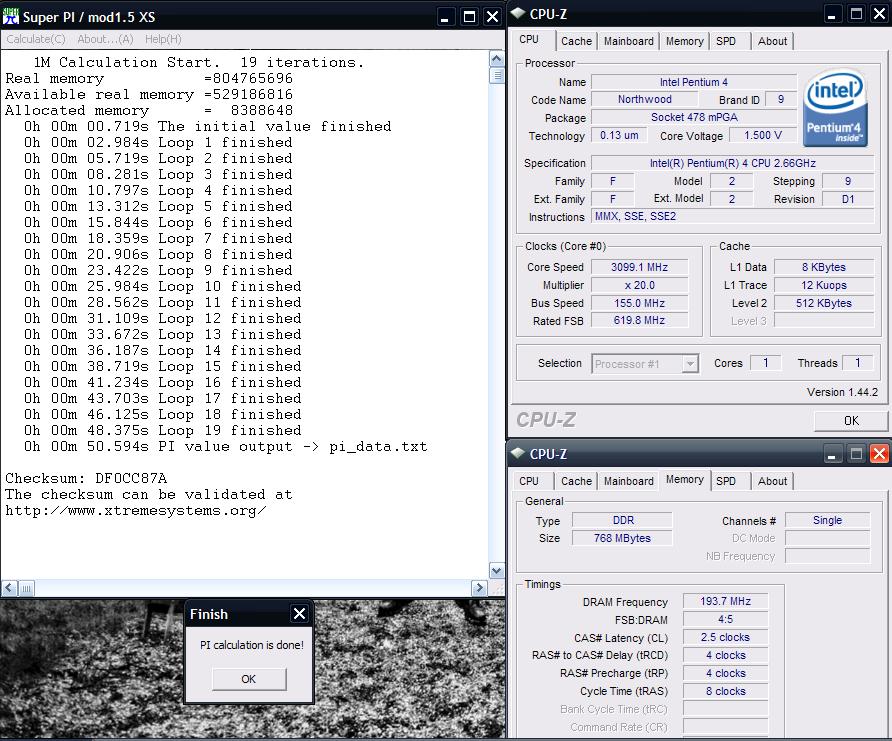Click the Intel Pentium 4 logo badge
This screenshot has height=741, width=892.
point(835,108)
